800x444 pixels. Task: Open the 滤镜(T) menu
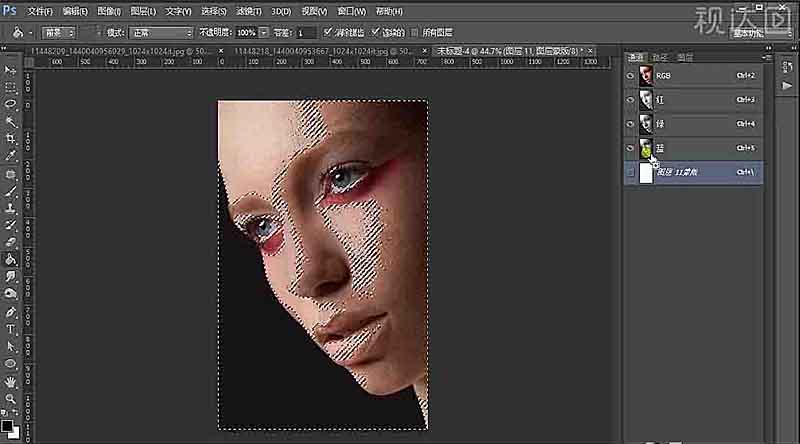248,11
